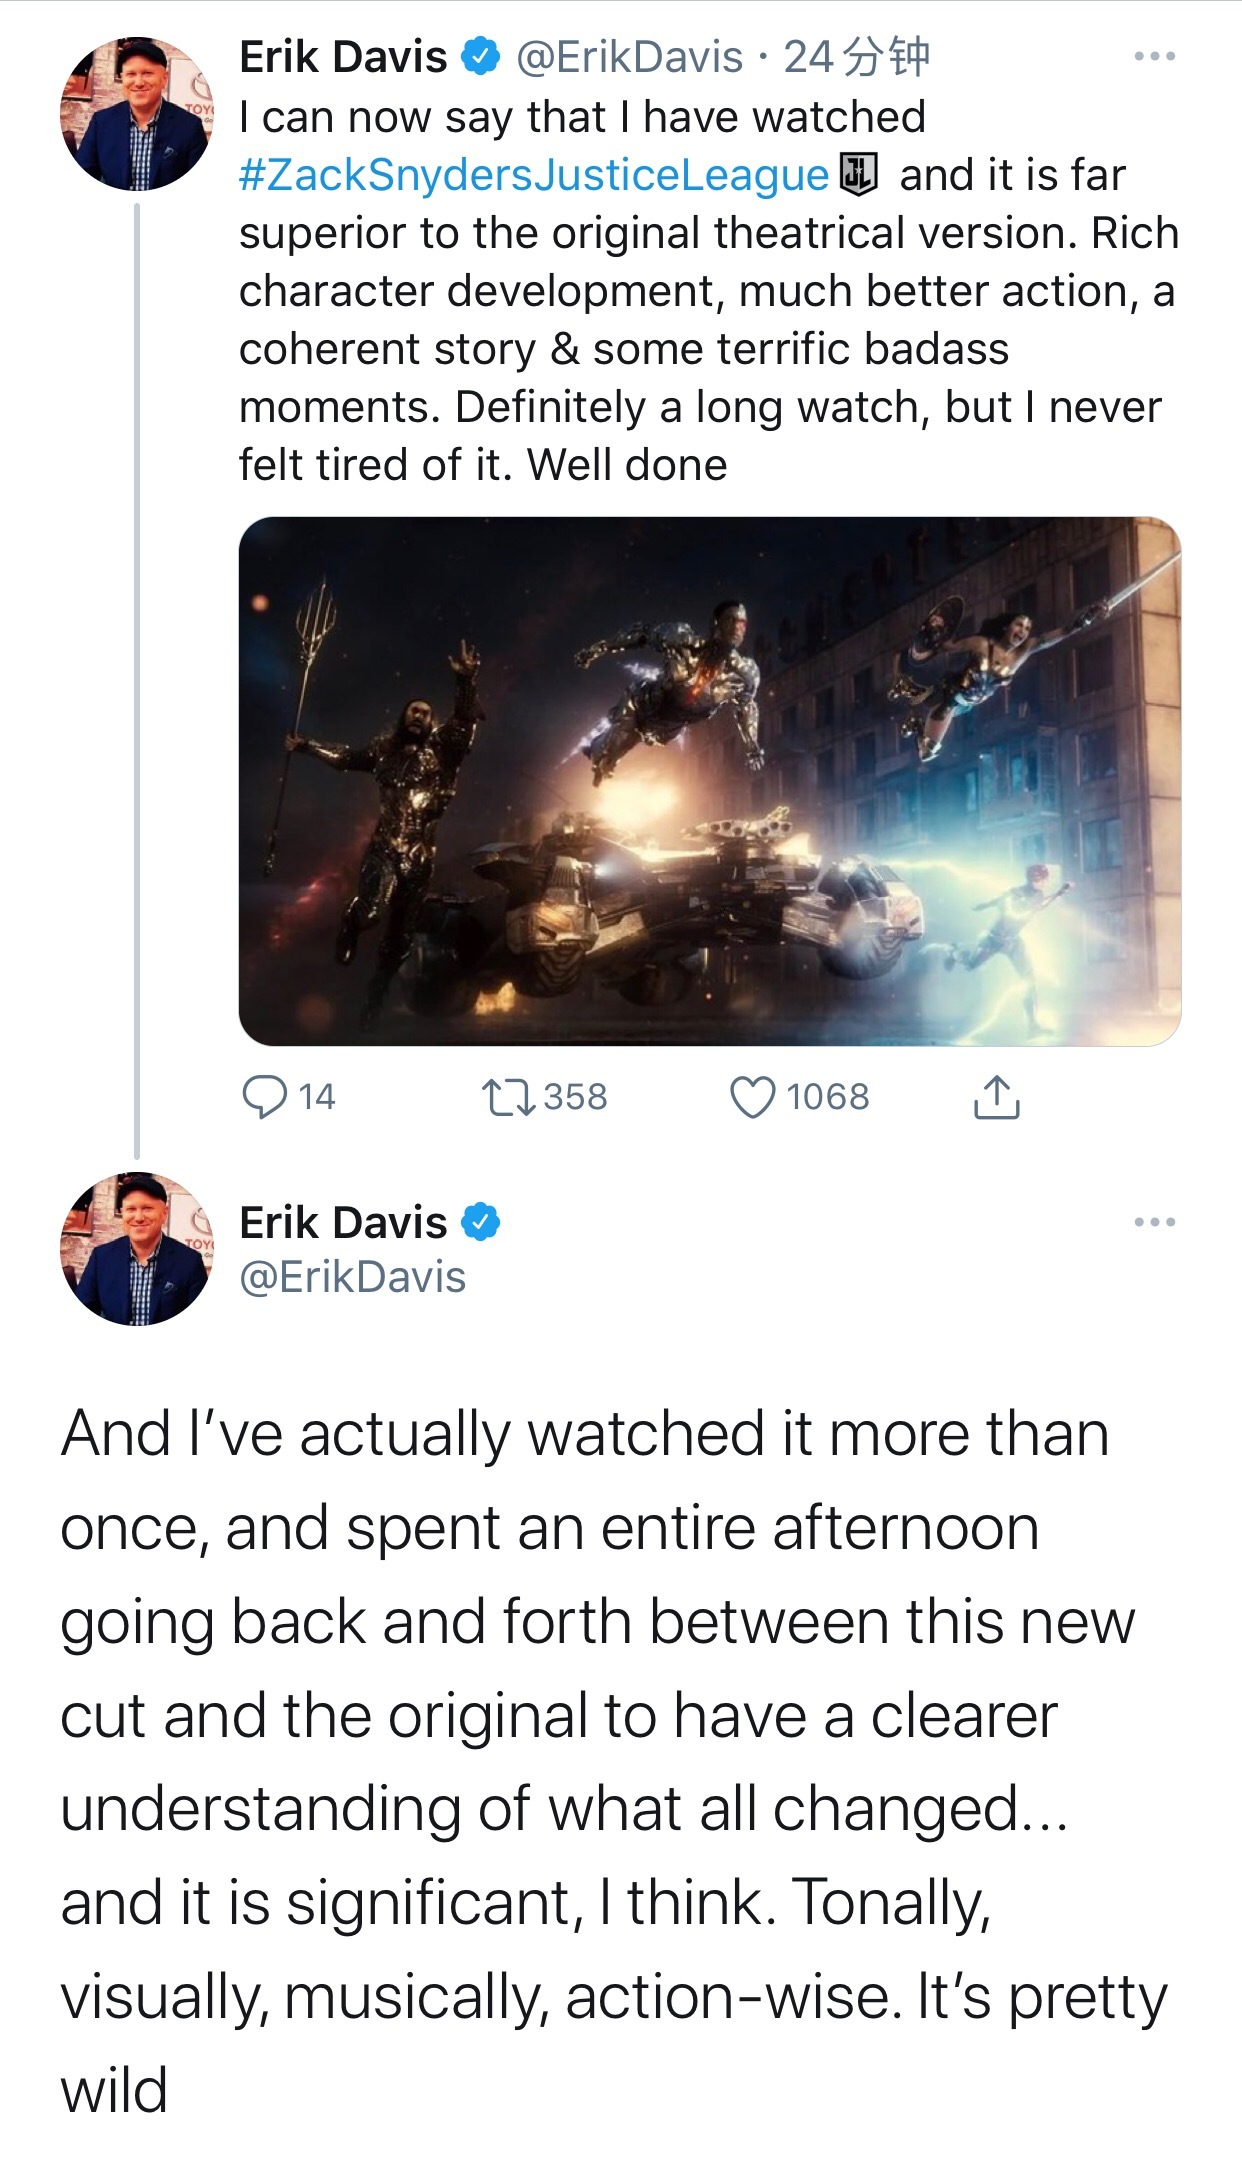Tap the Erik Davis name on second tweet
1242x2175 pixels.
coord(343,1222)
